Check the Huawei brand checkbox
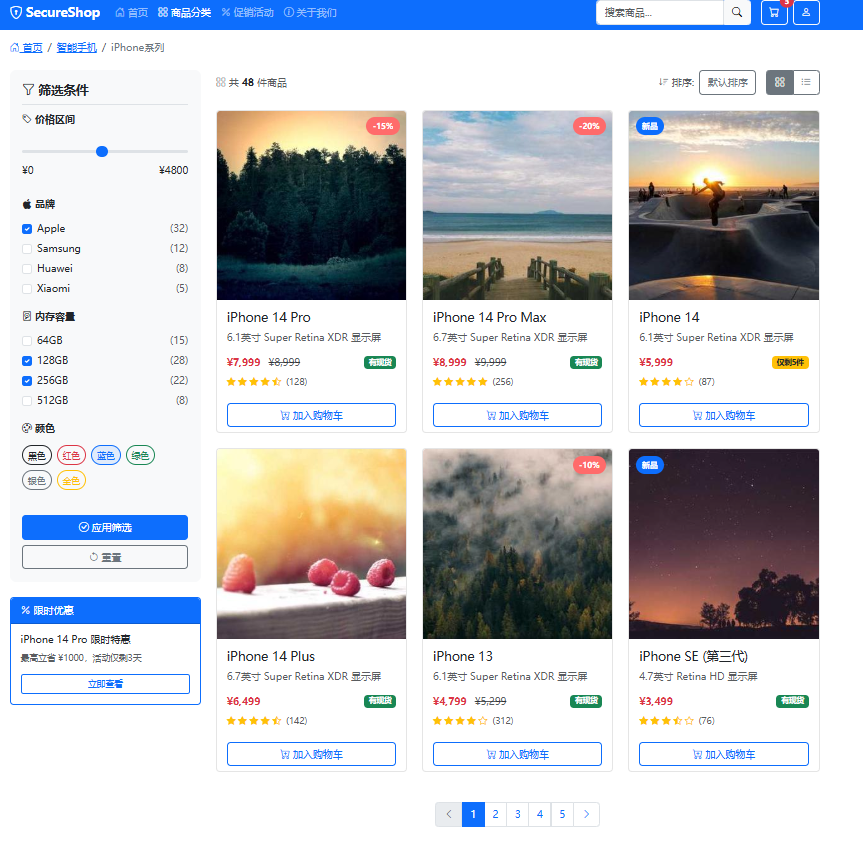863x843 pixels. [x=27, y=269]
